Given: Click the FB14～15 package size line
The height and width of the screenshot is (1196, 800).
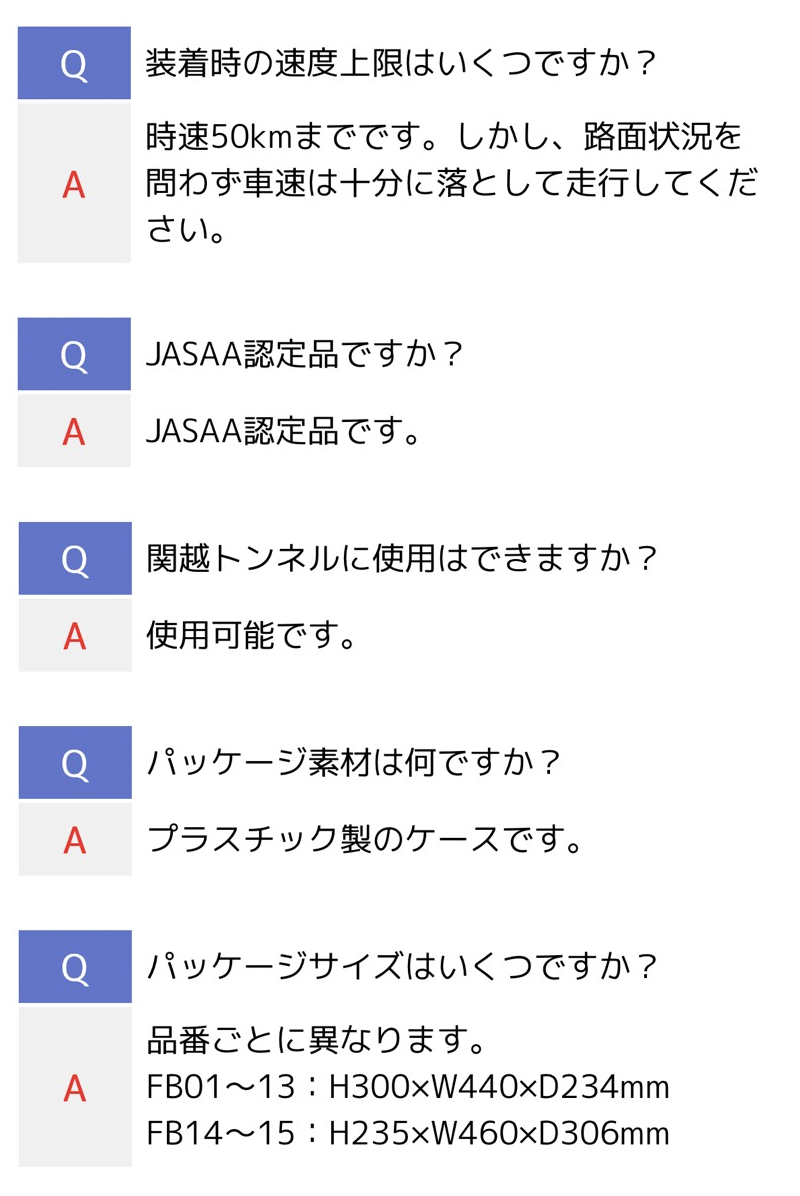Looking at the screenshot, I should (x=408, y=1133).
